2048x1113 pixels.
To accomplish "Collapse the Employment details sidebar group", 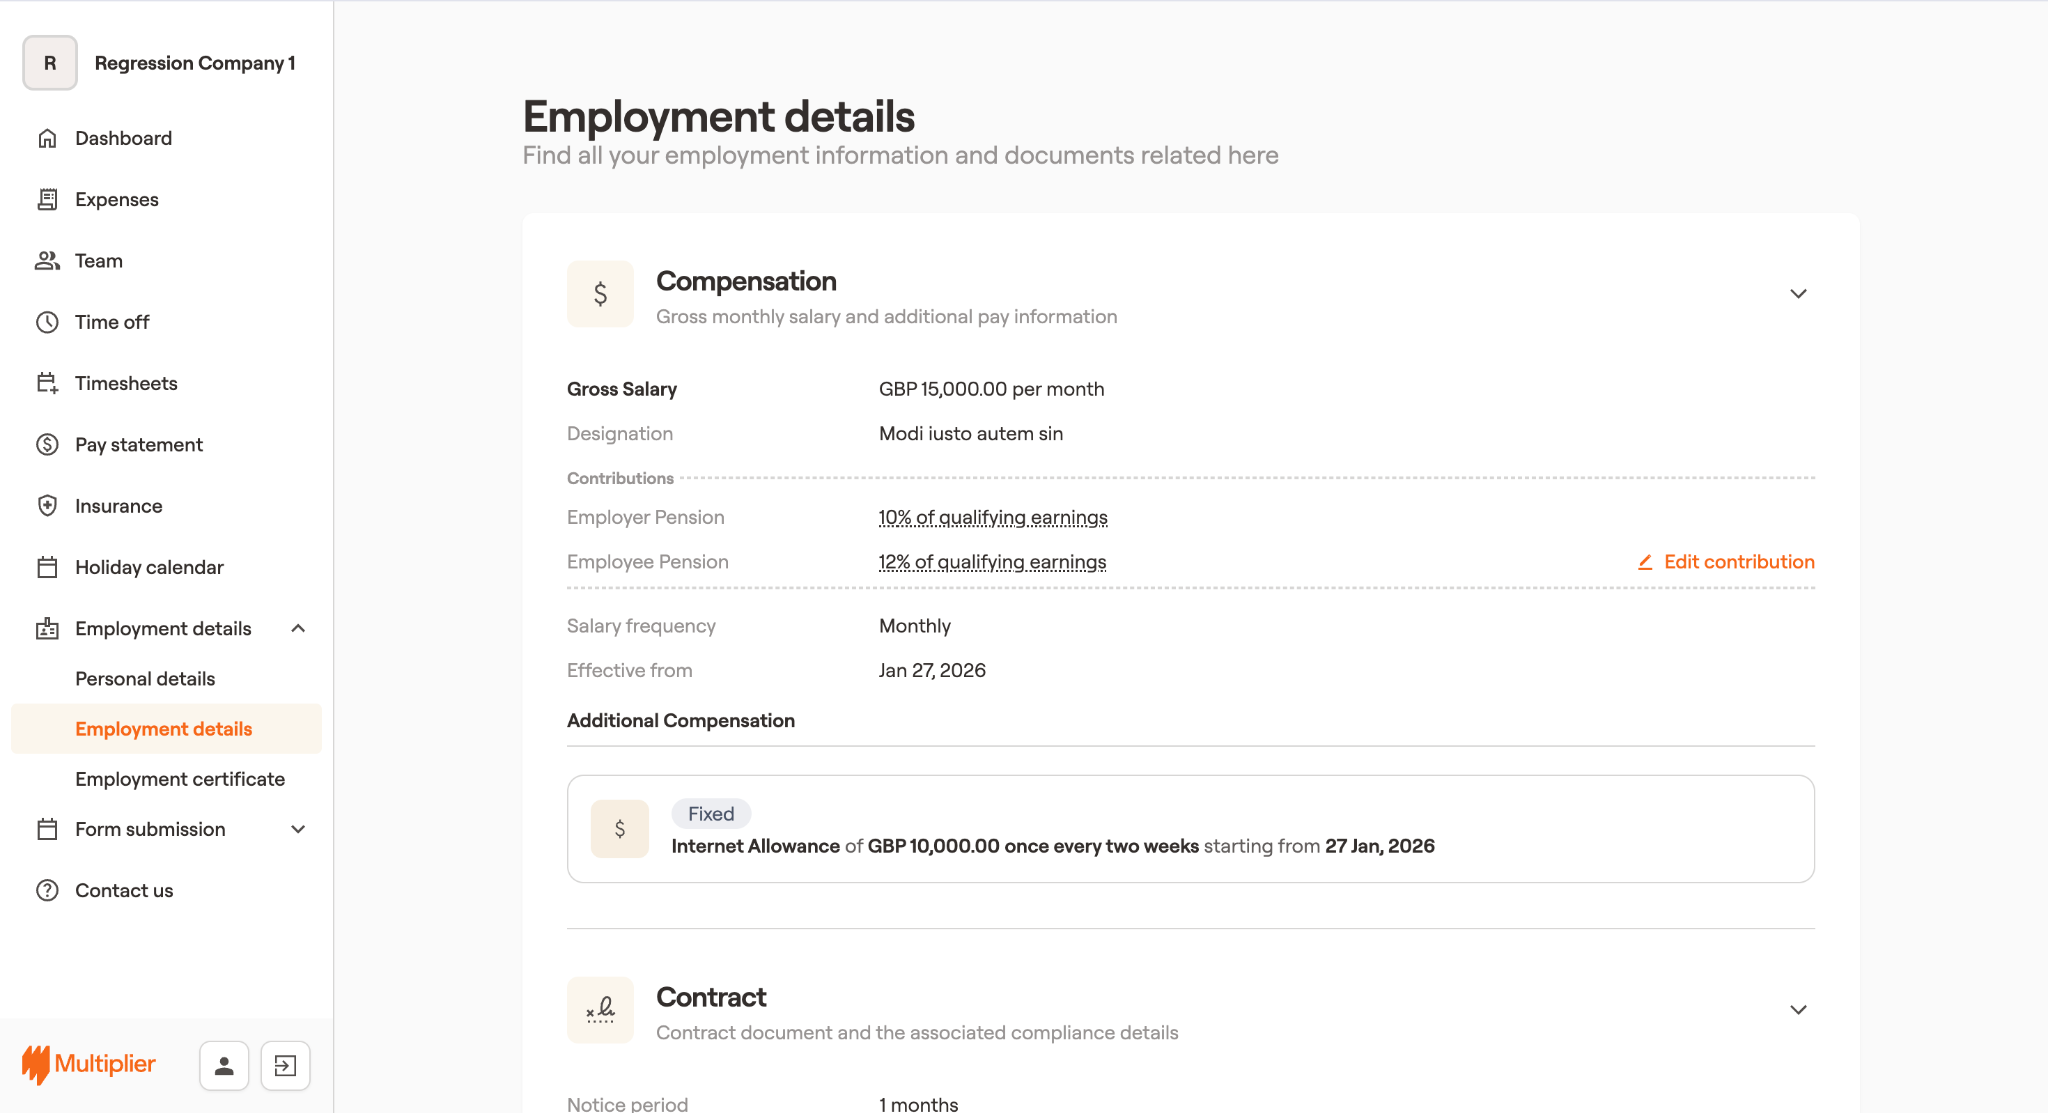I will pyautogui.click(x=297, y=628).
